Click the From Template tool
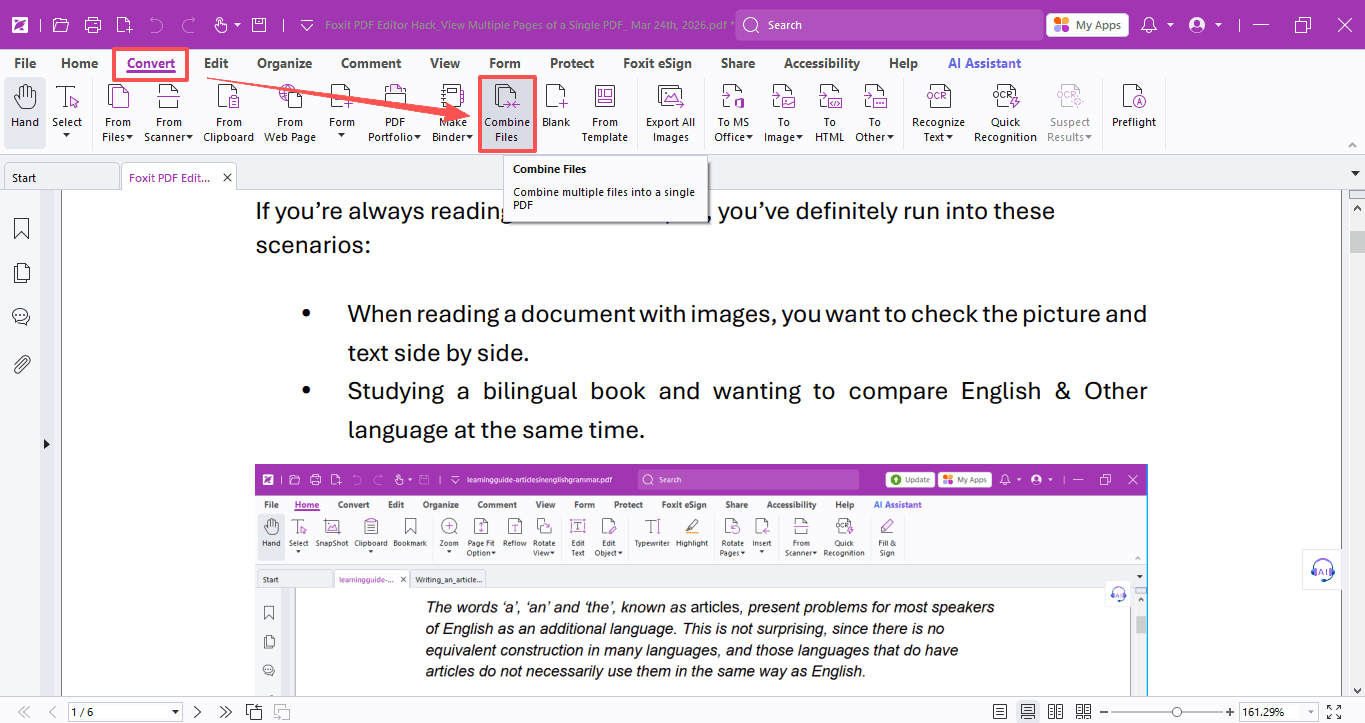This screenshot has width=1365, height=723. coord(605,112)
